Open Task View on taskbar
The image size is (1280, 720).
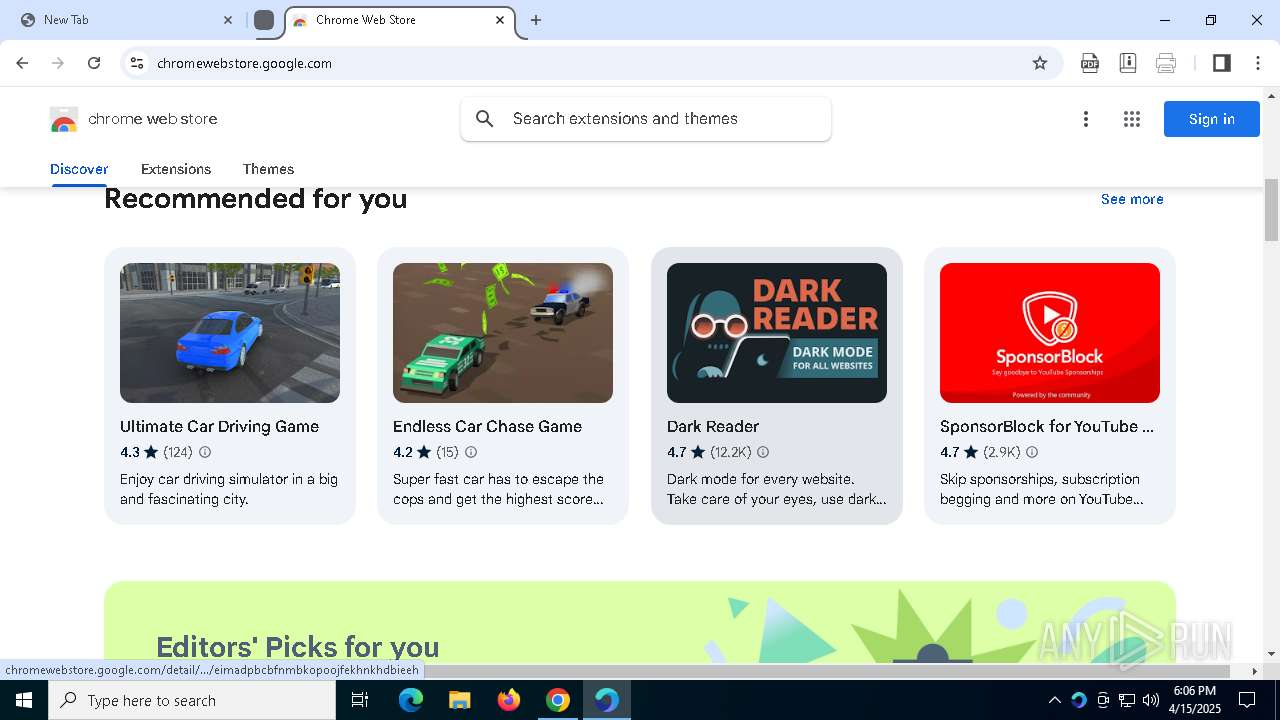pos(360,700)
